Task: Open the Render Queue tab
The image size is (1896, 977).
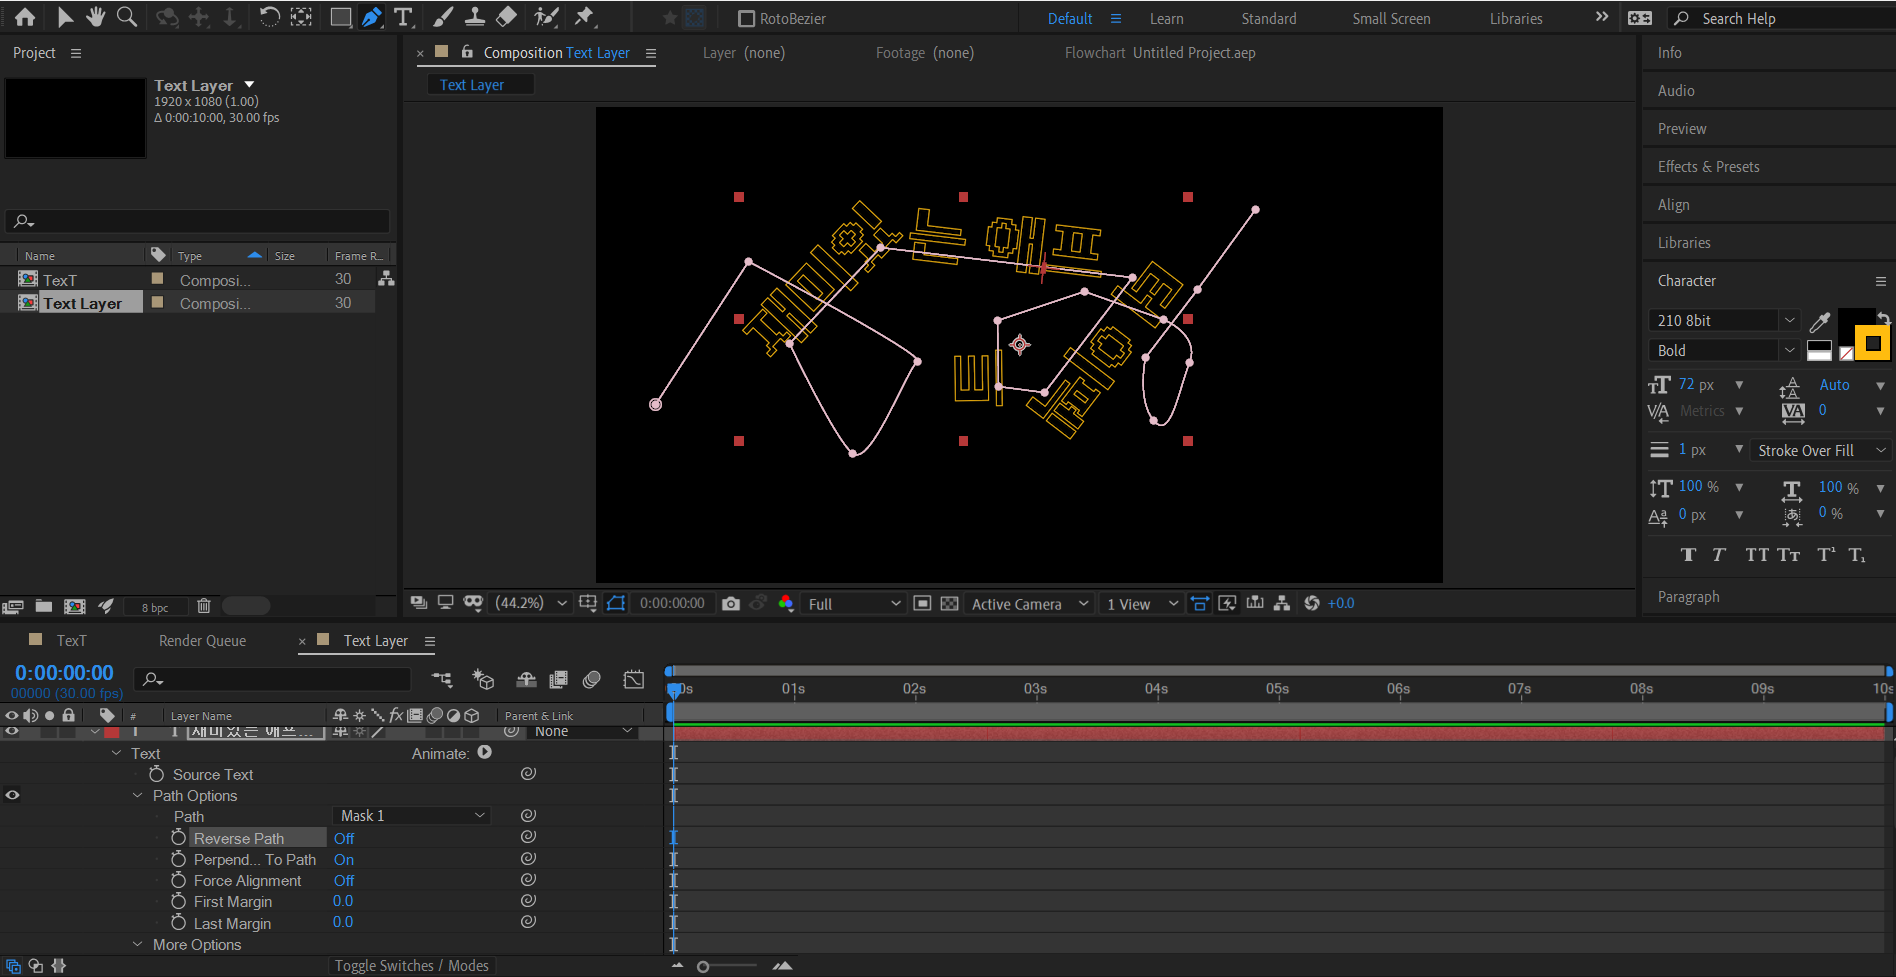Action: click(x=202, y=641)
